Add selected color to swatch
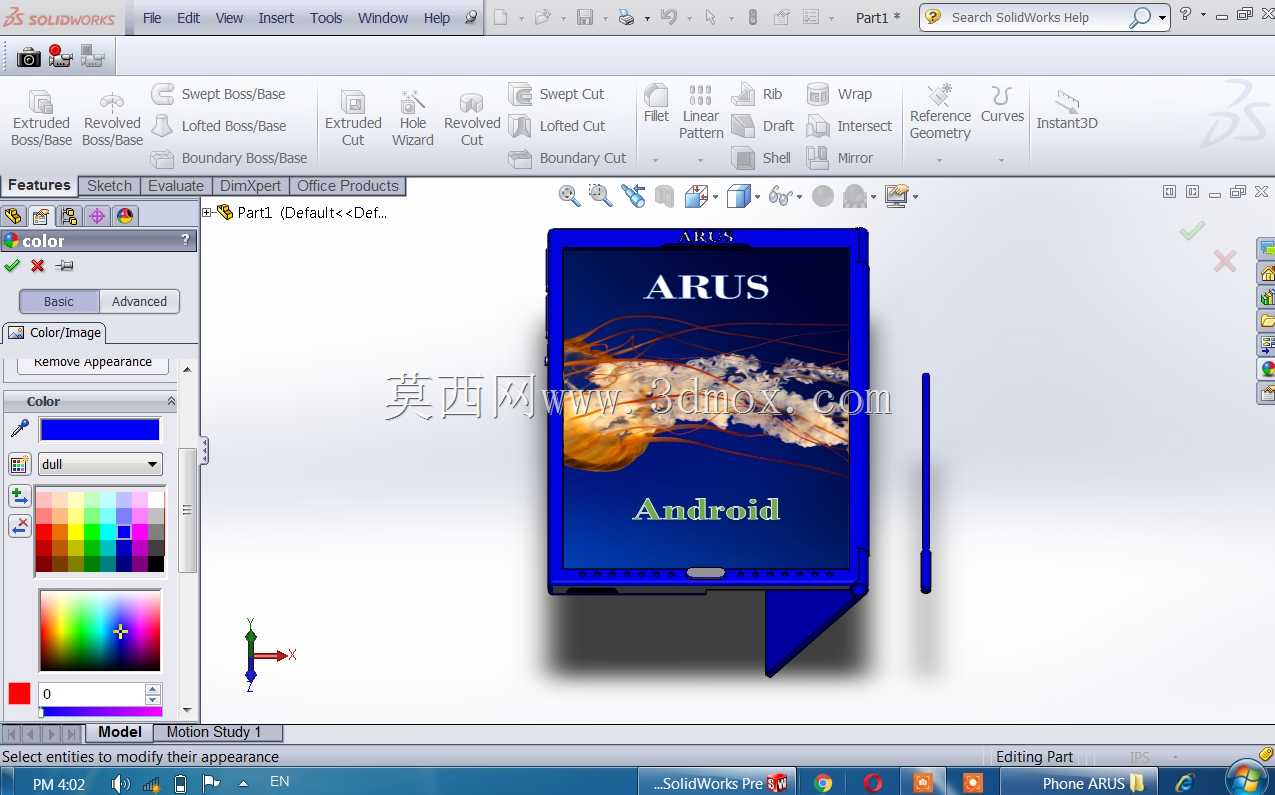The height and width of the screenshot is (795, 1275). [x=19, y=496]
